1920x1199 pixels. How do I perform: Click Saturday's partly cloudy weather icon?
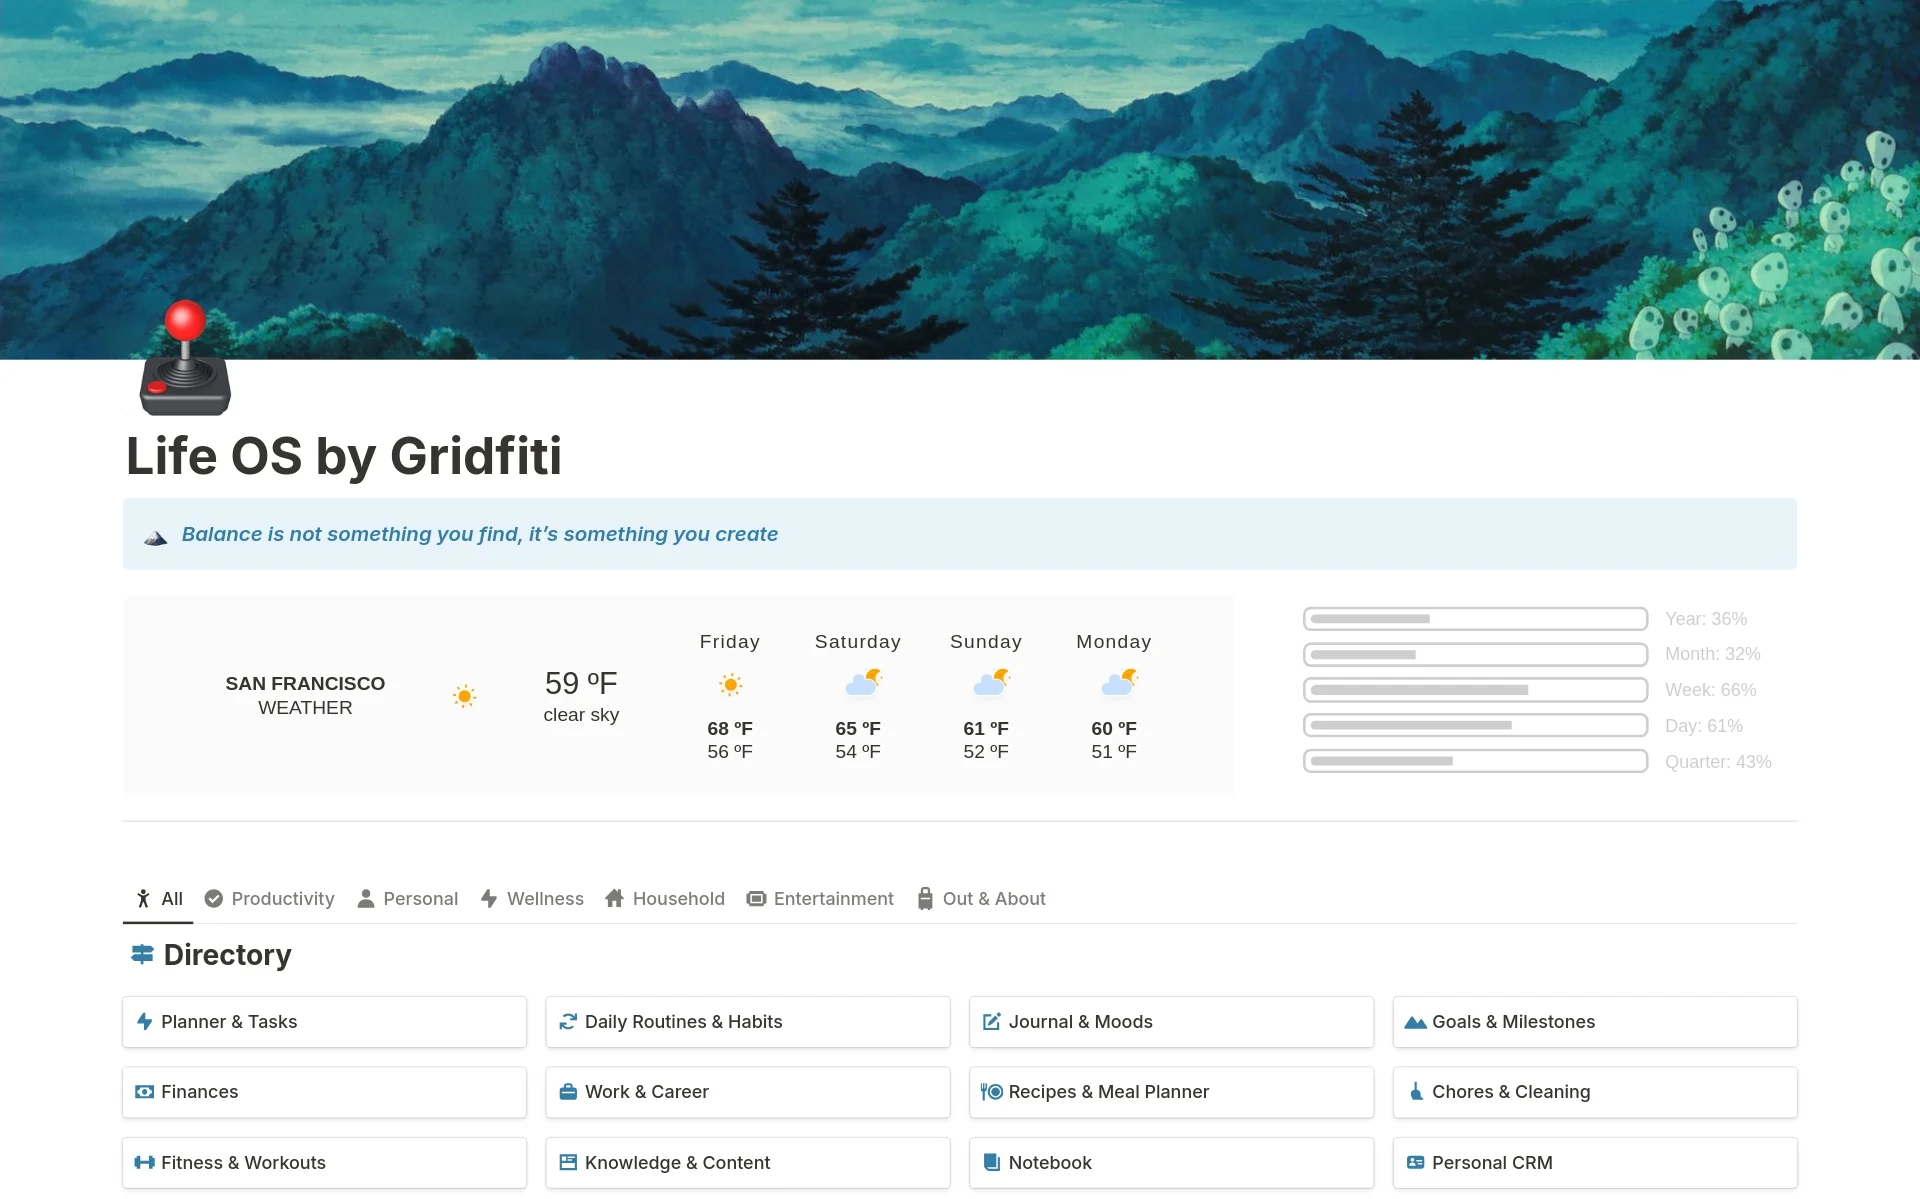(x=862, y=683)
